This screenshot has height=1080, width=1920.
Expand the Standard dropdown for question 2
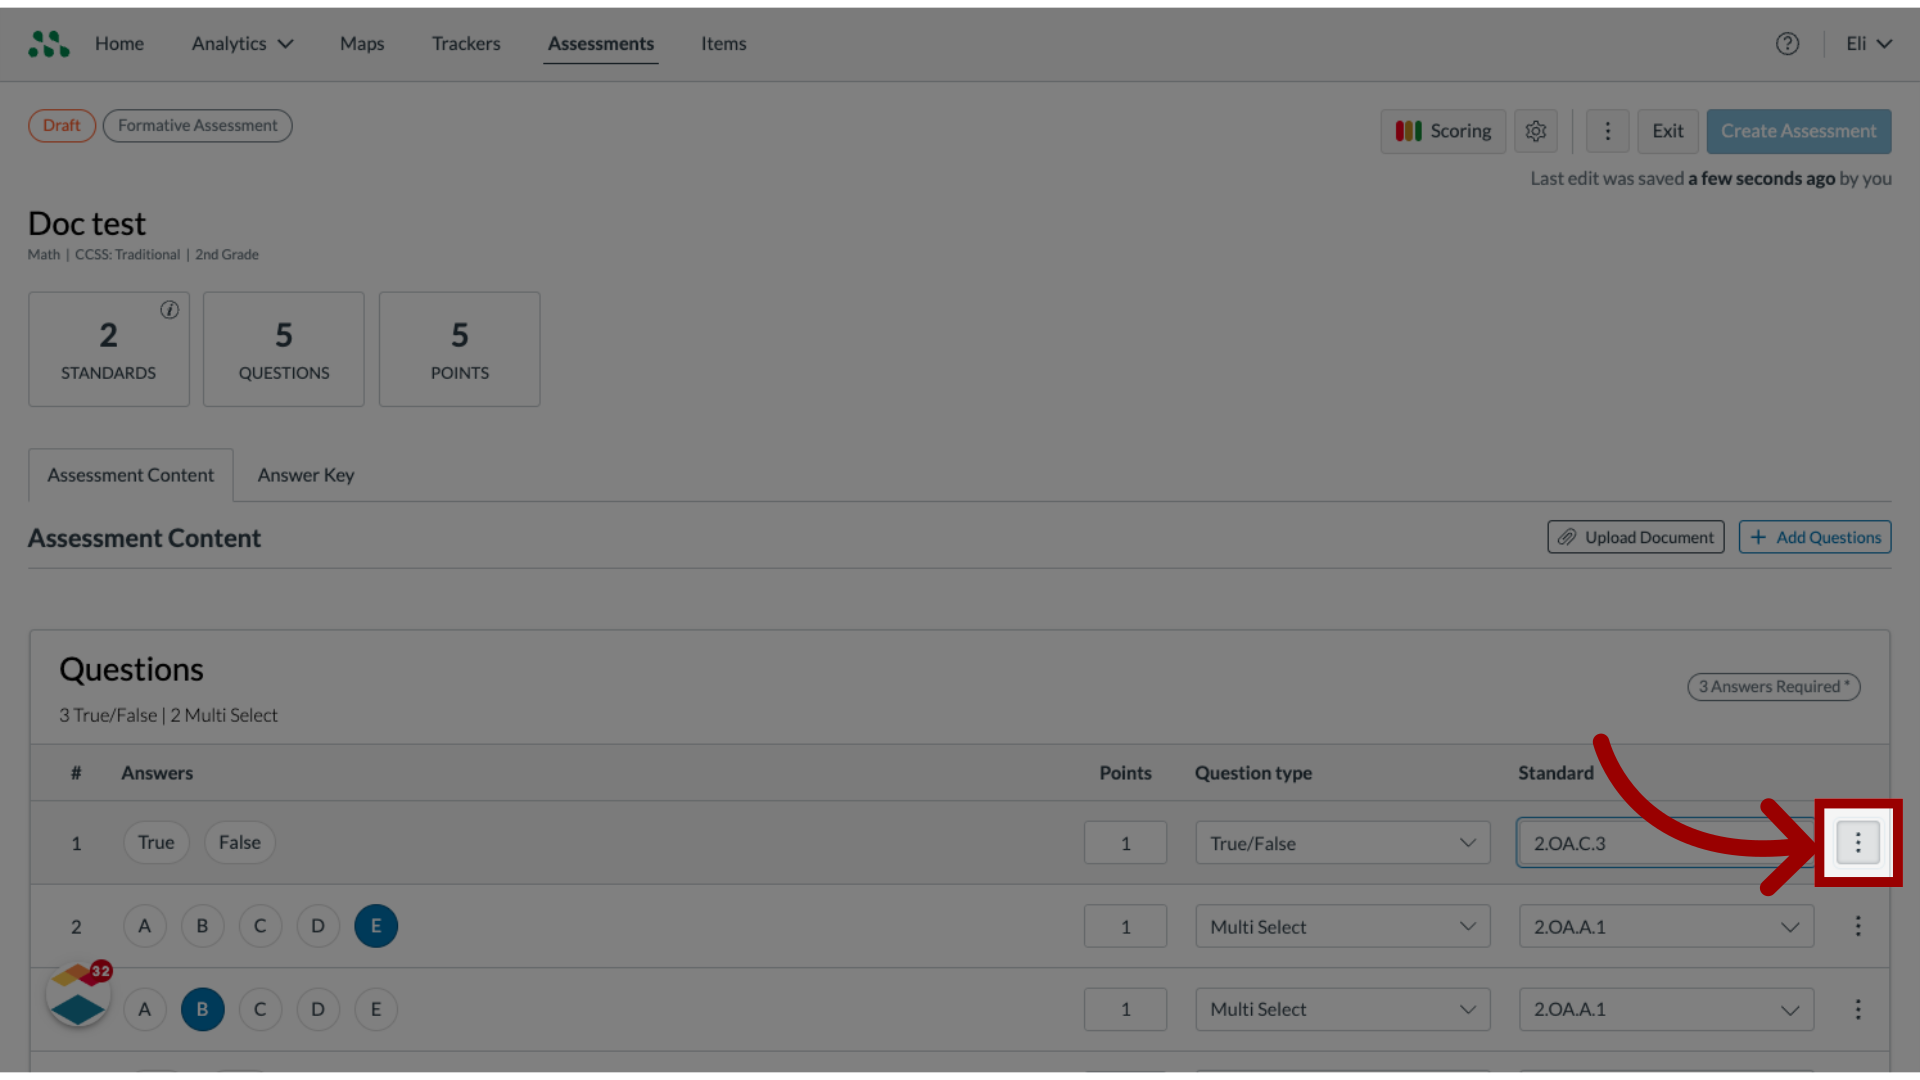click(1791, 926)
